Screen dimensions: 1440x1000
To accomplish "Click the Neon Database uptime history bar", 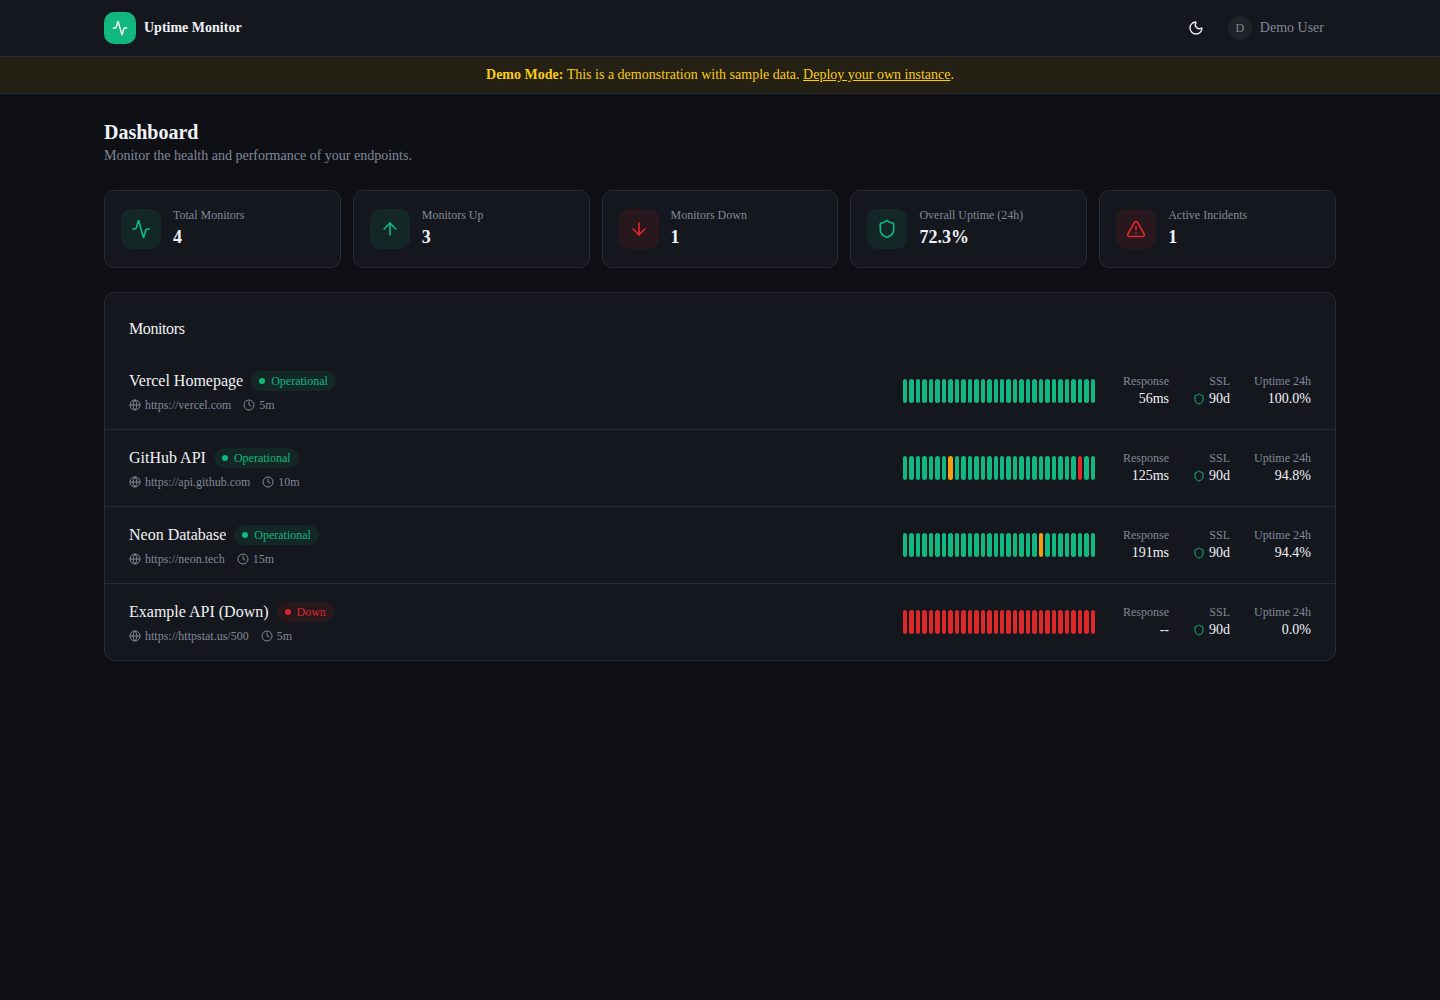I will 999,545.
